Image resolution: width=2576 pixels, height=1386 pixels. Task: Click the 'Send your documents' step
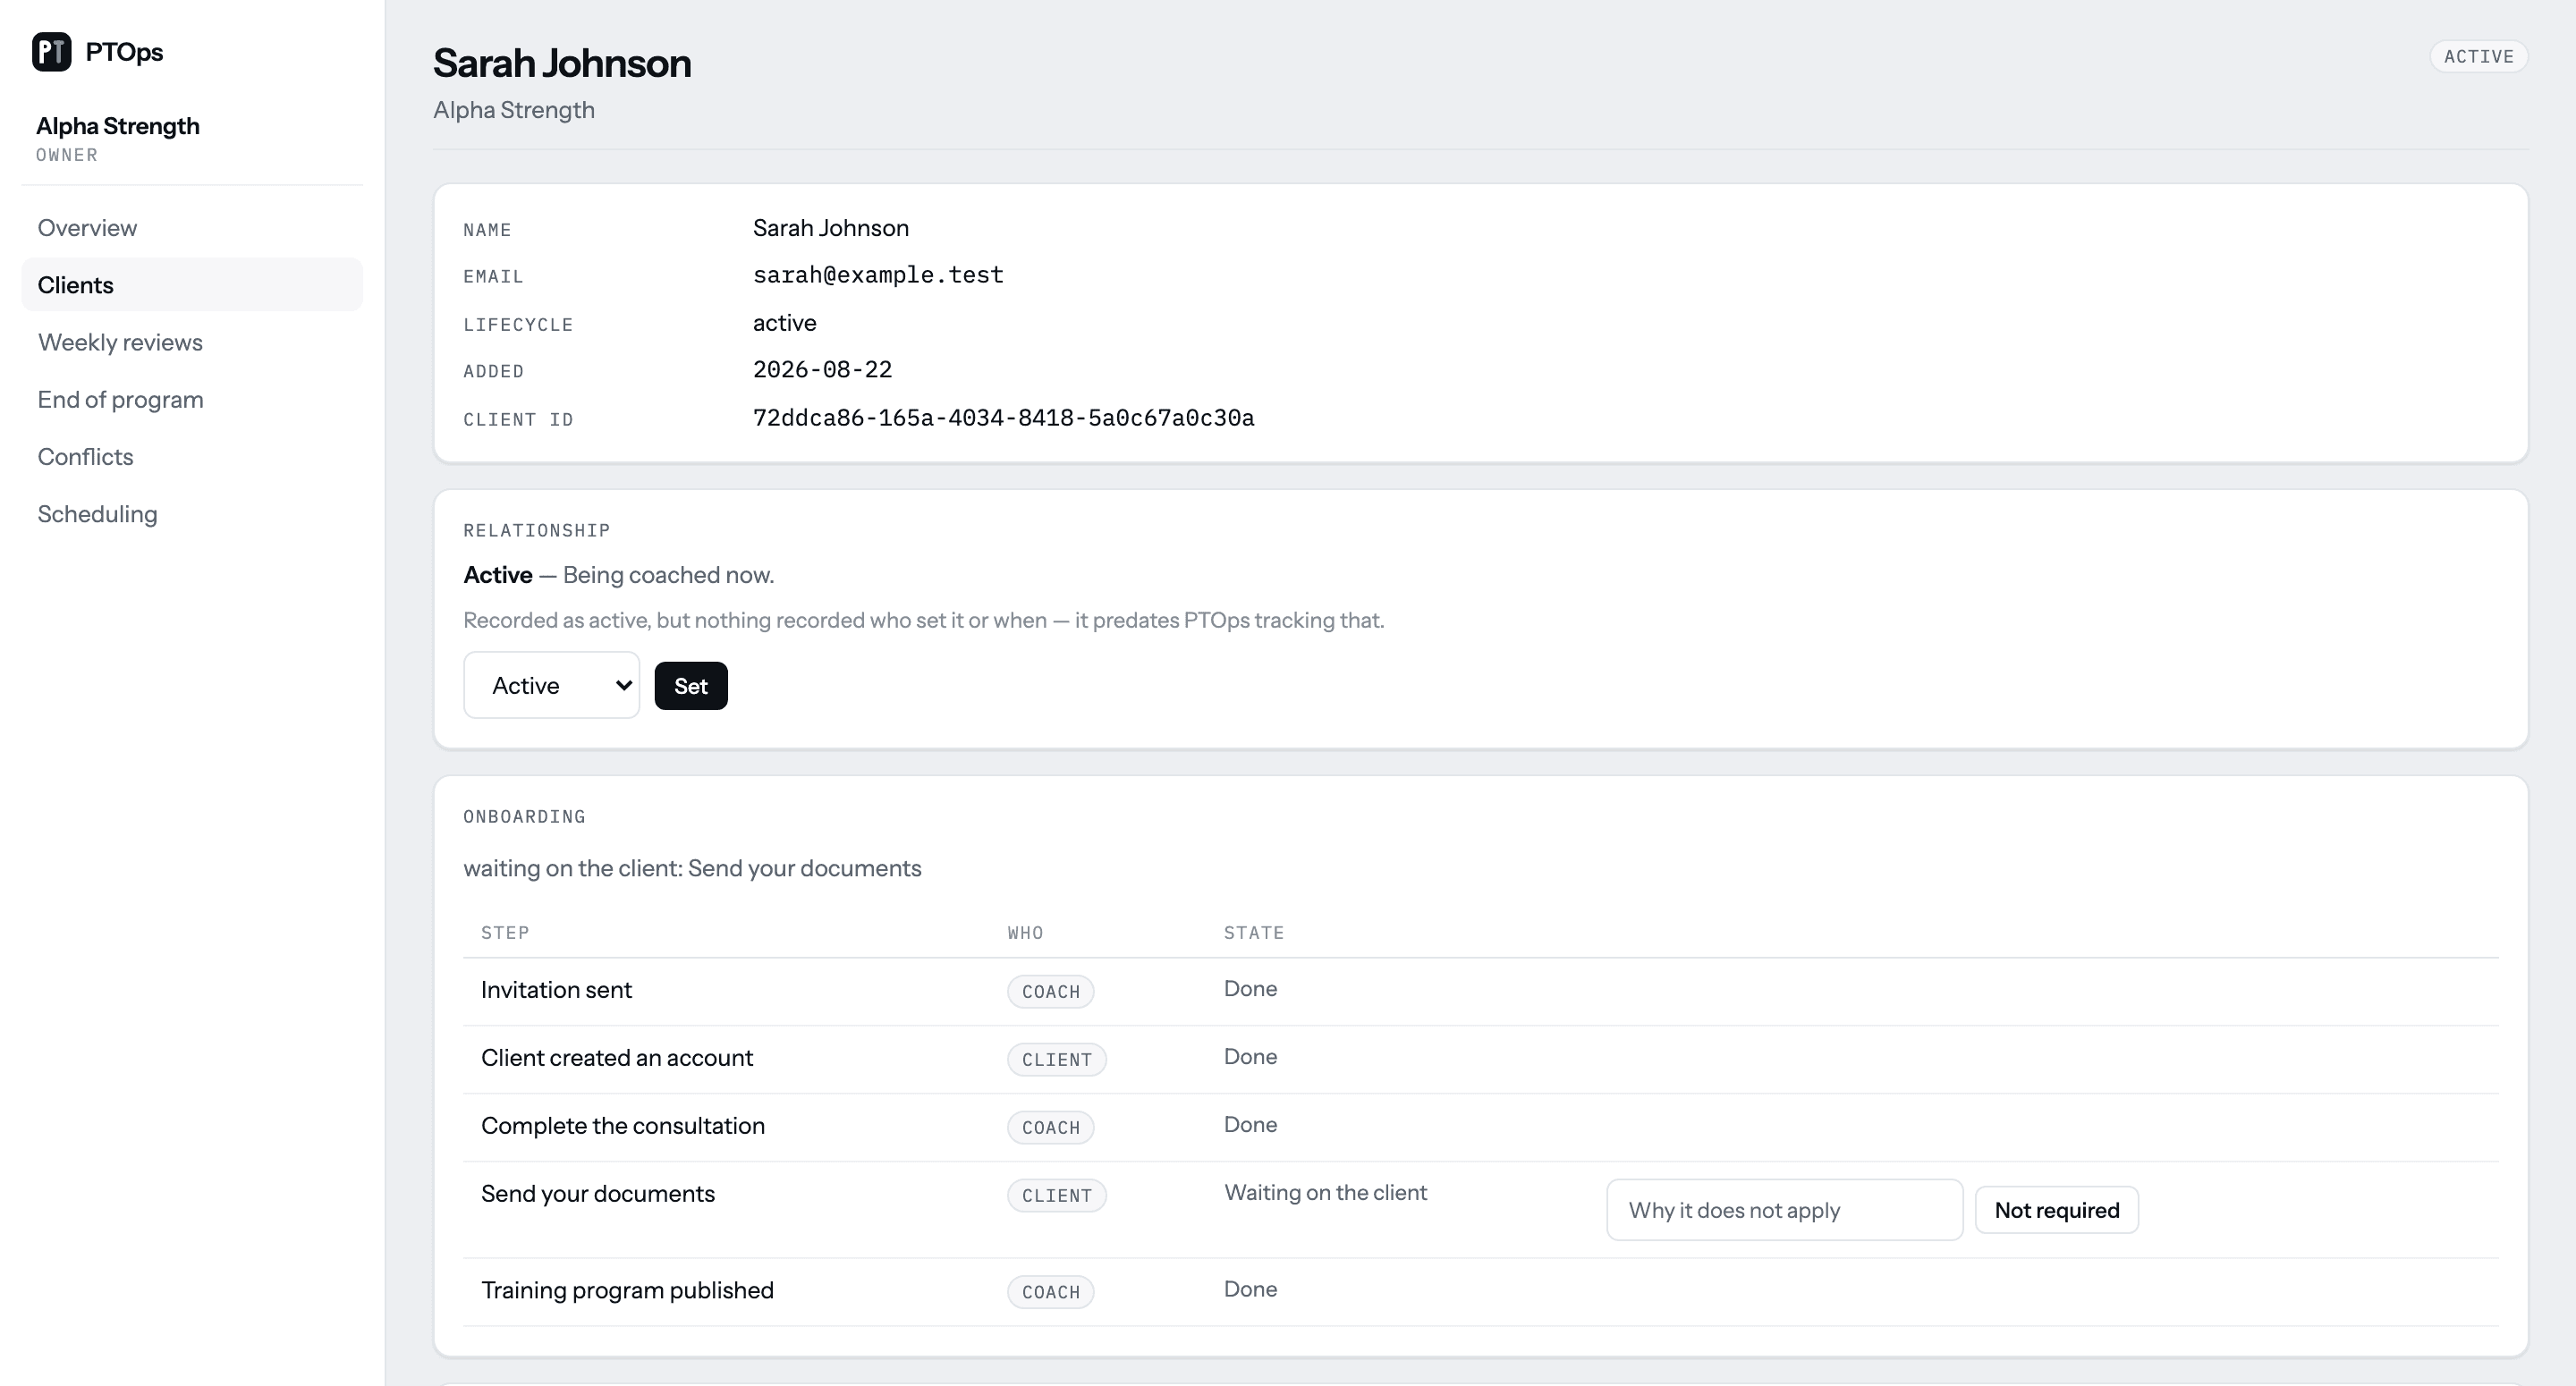tap(598, 1194)
